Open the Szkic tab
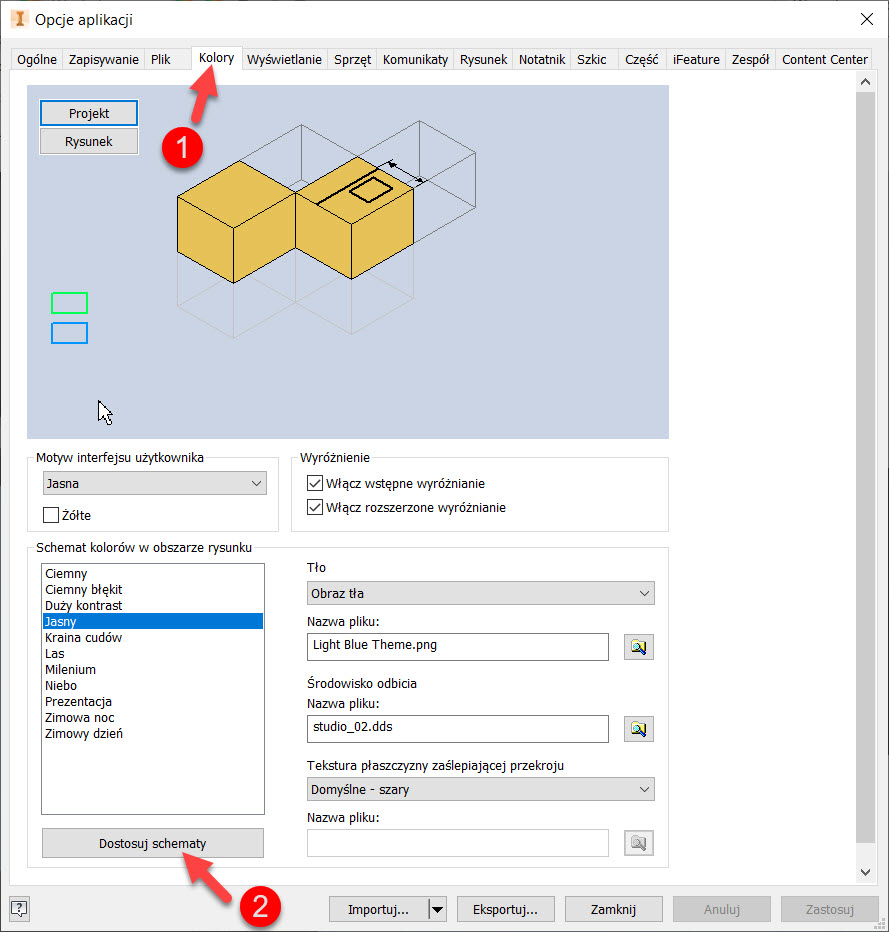This screenshot has width=889, height=932. click(592, 59)
